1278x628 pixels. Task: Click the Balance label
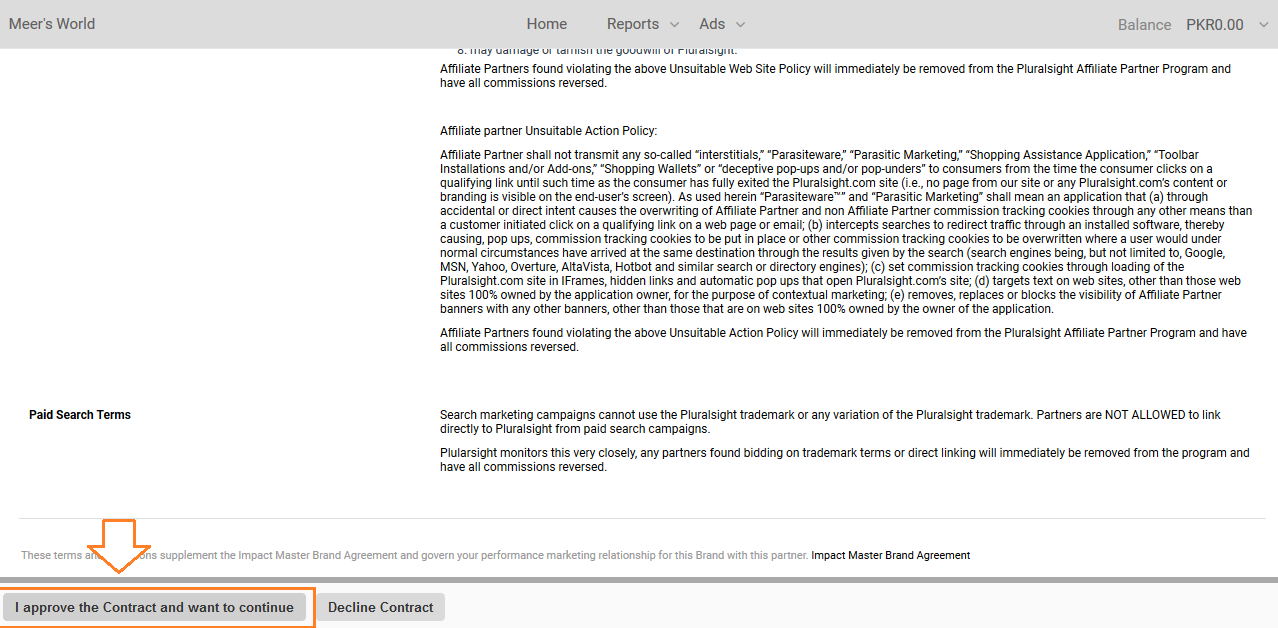point(1144,25)
